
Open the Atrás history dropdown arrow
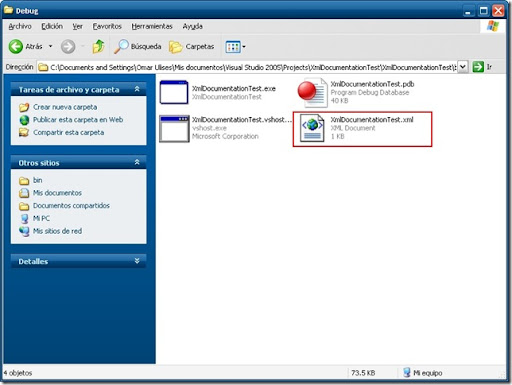pos(51,46)
